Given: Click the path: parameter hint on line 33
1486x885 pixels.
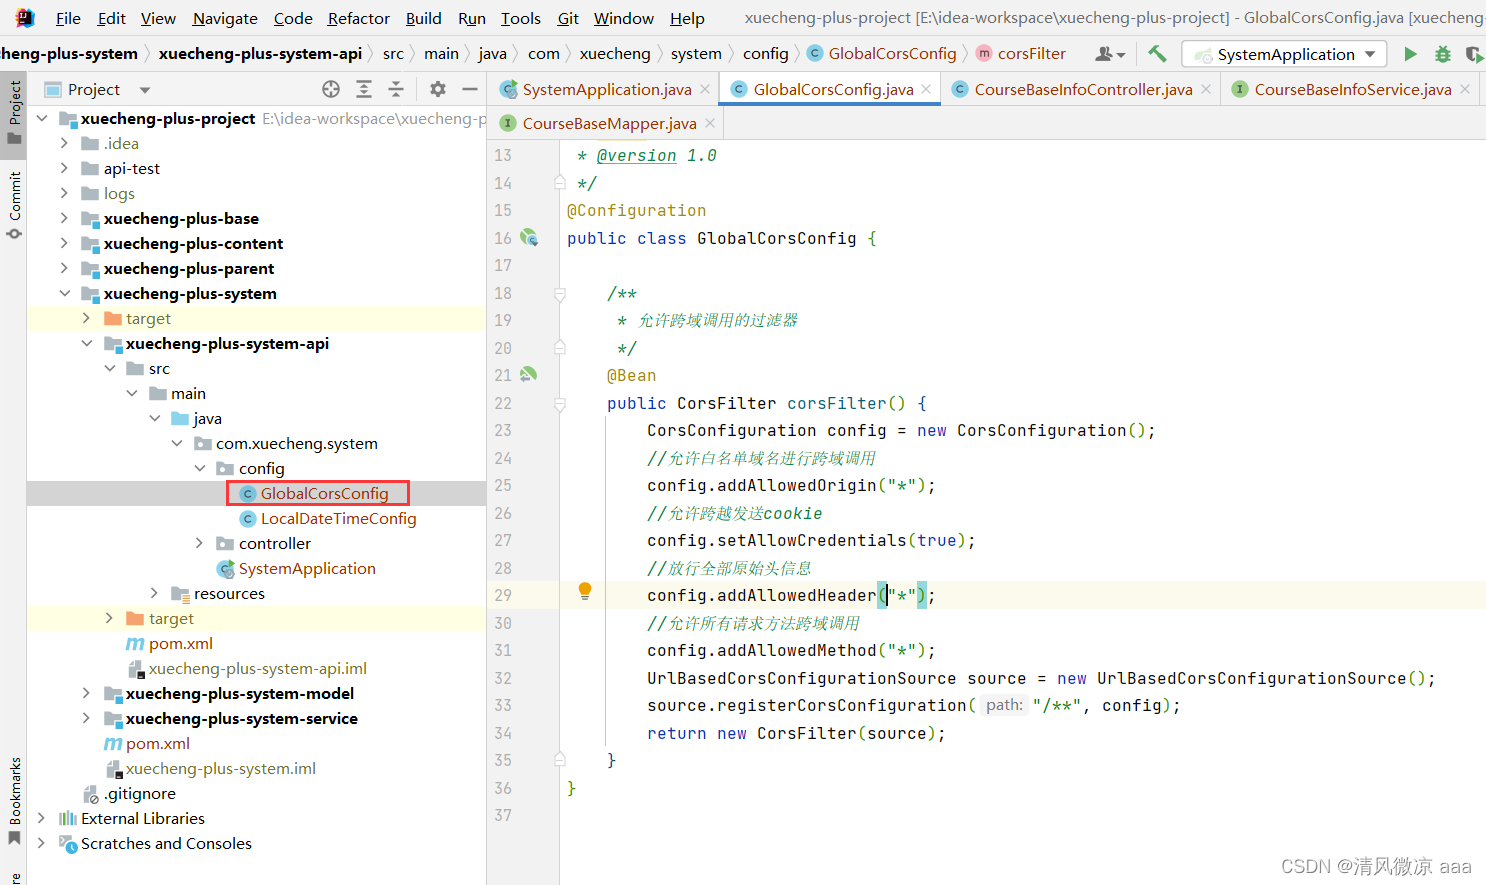Looking at the screenshot, I should coord(1004,705).
